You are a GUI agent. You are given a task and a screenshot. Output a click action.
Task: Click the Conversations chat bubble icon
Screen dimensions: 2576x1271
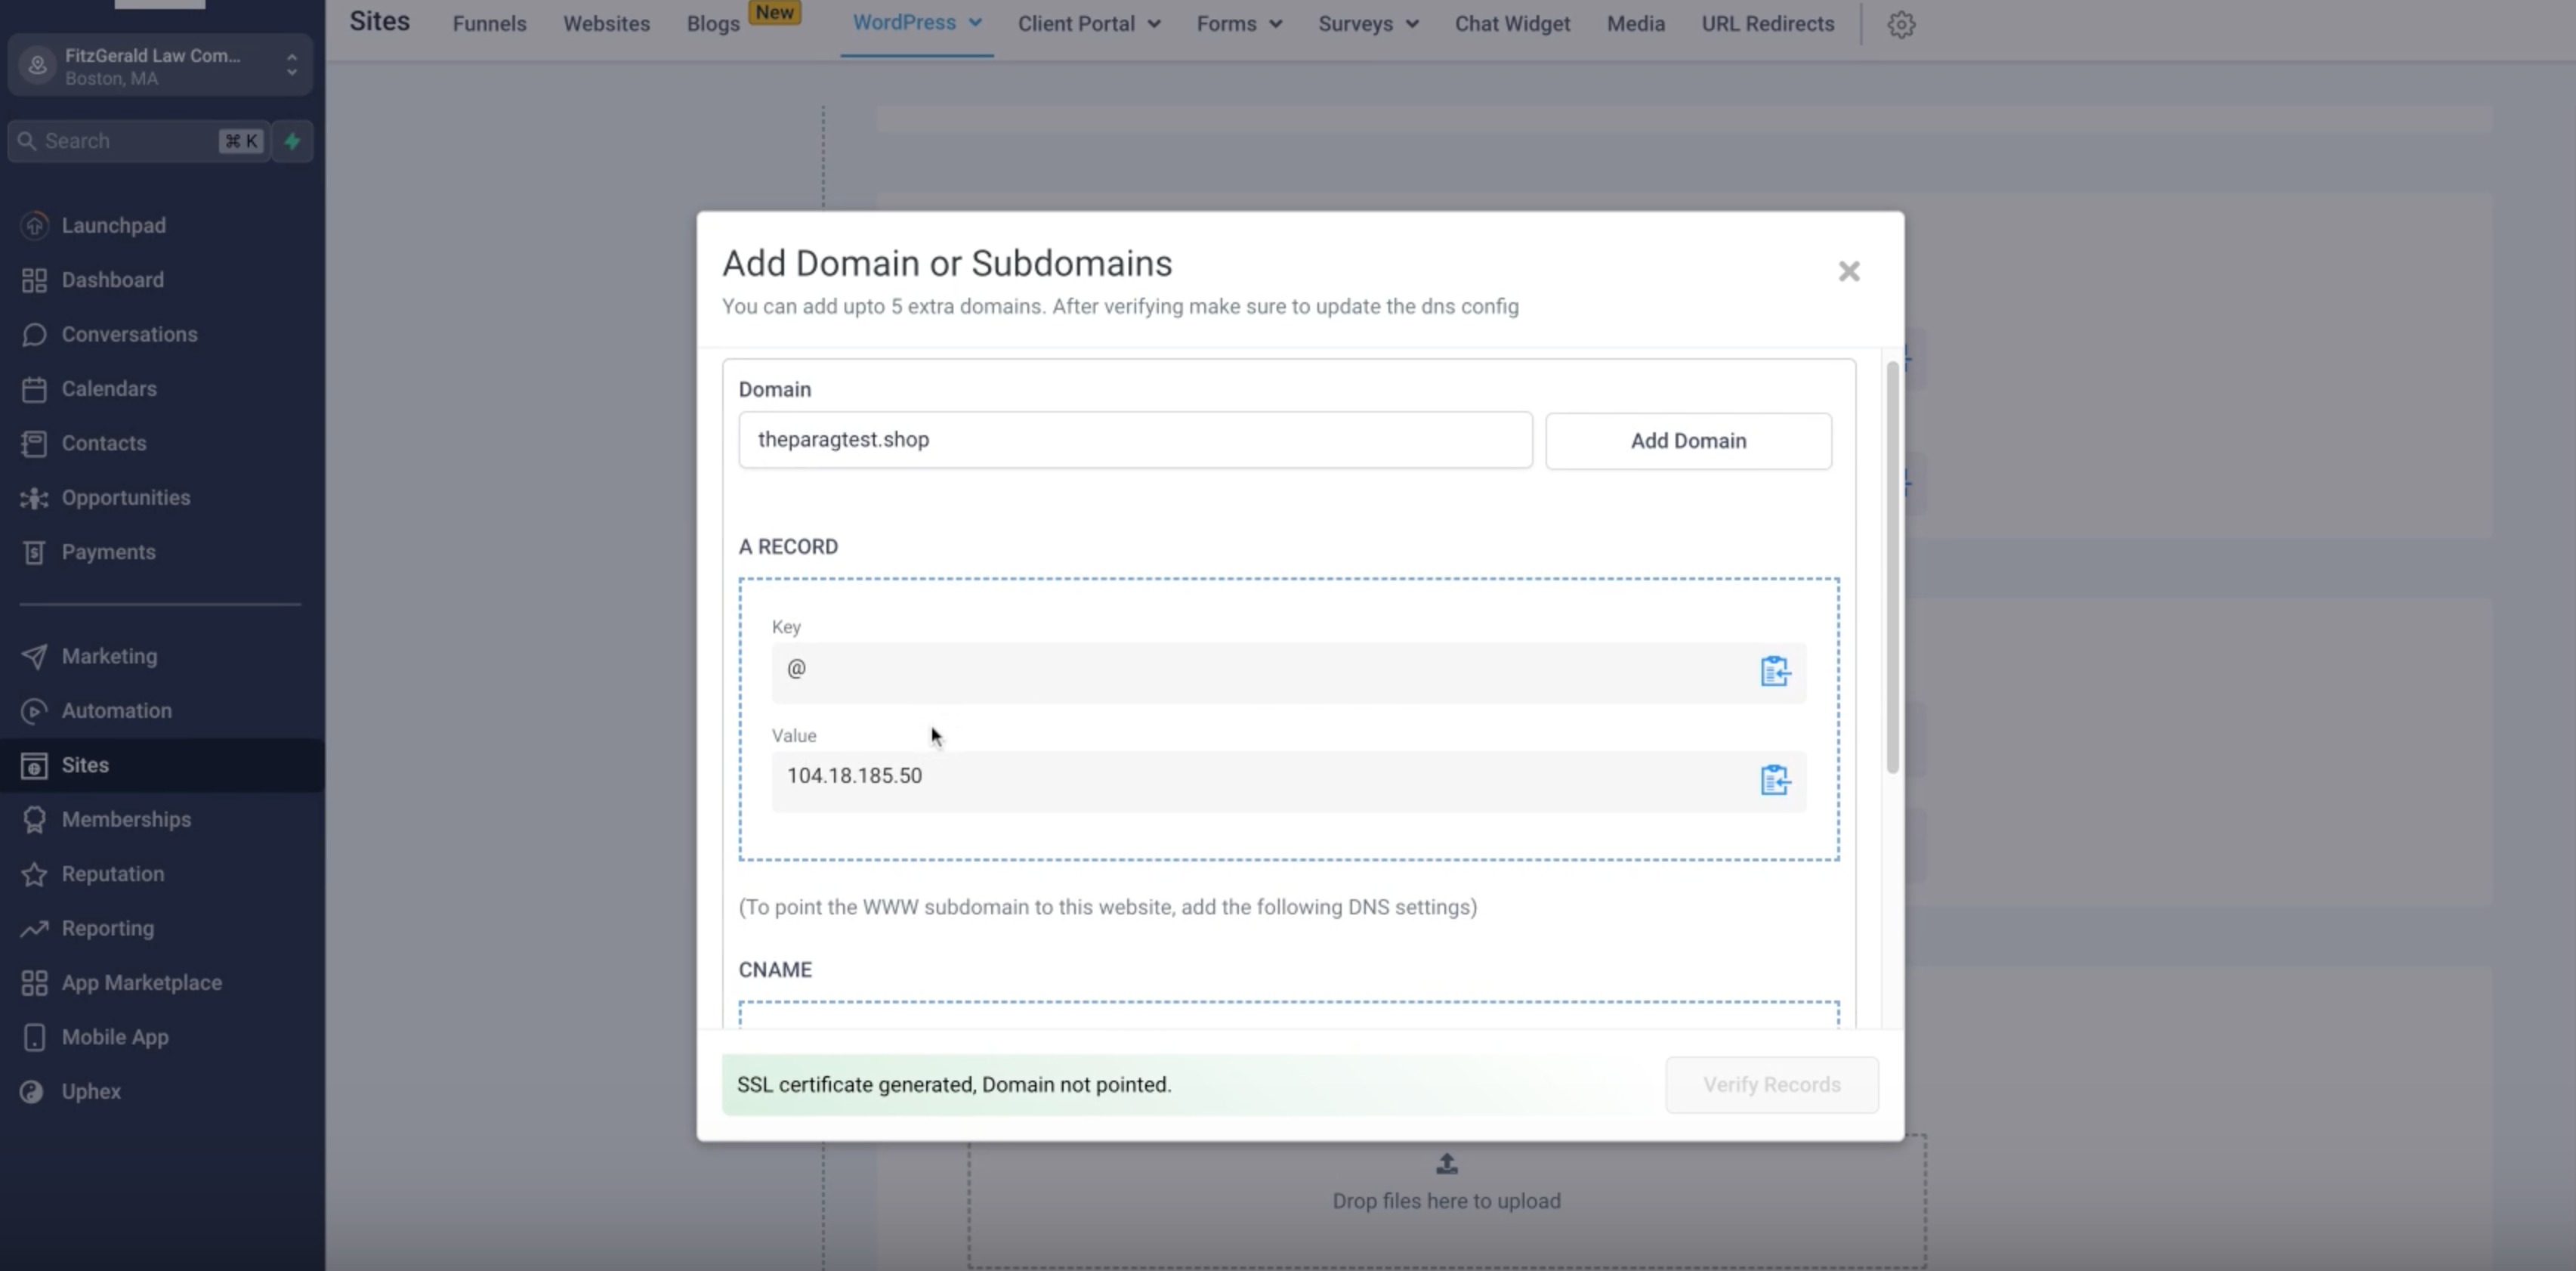[34, 334]
